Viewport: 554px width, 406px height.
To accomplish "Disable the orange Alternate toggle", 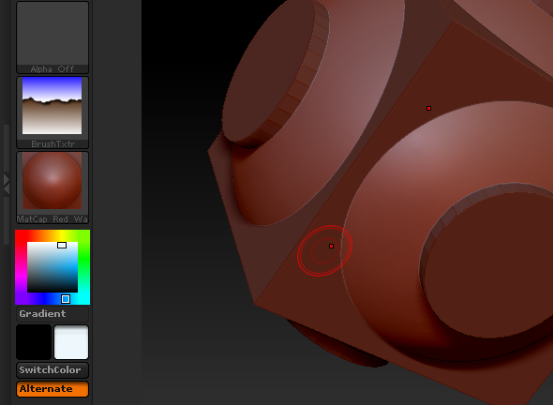I will tap(52, 389).
